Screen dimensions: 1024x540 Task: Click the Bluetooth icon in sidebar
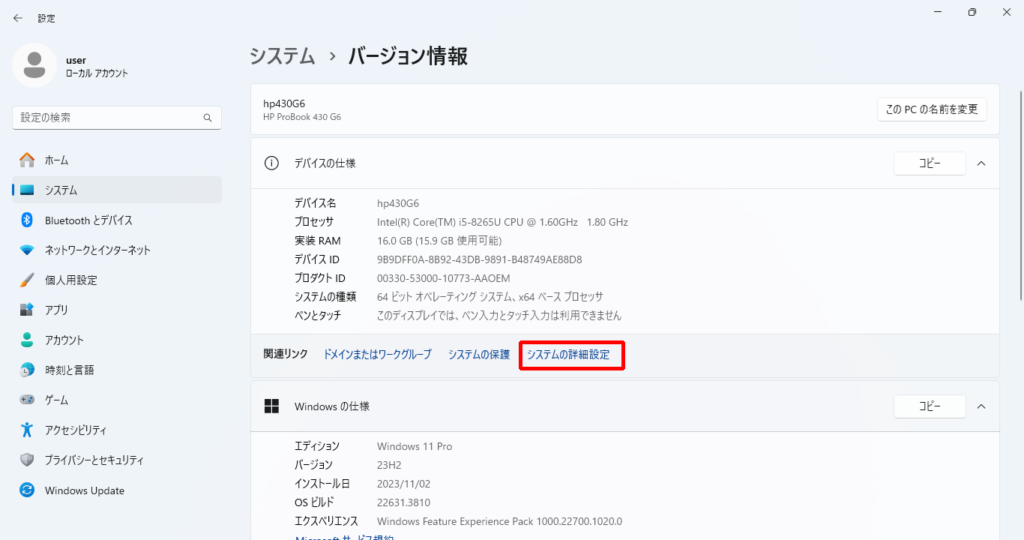click(27, 220)
